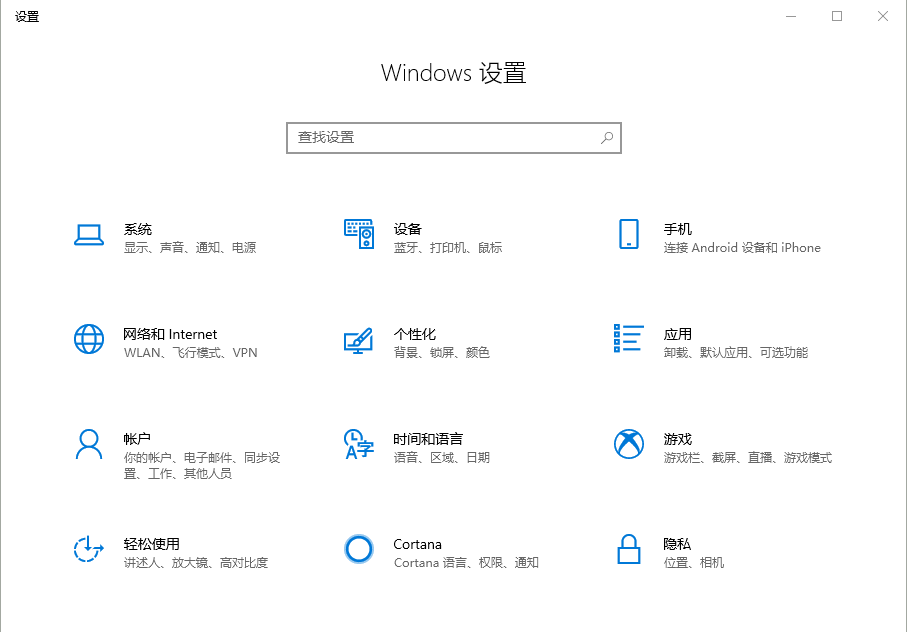Image resolution: width=907 pixels, height=632 pixels.
Task: Select the 隐私 title text
Action: 677,545
